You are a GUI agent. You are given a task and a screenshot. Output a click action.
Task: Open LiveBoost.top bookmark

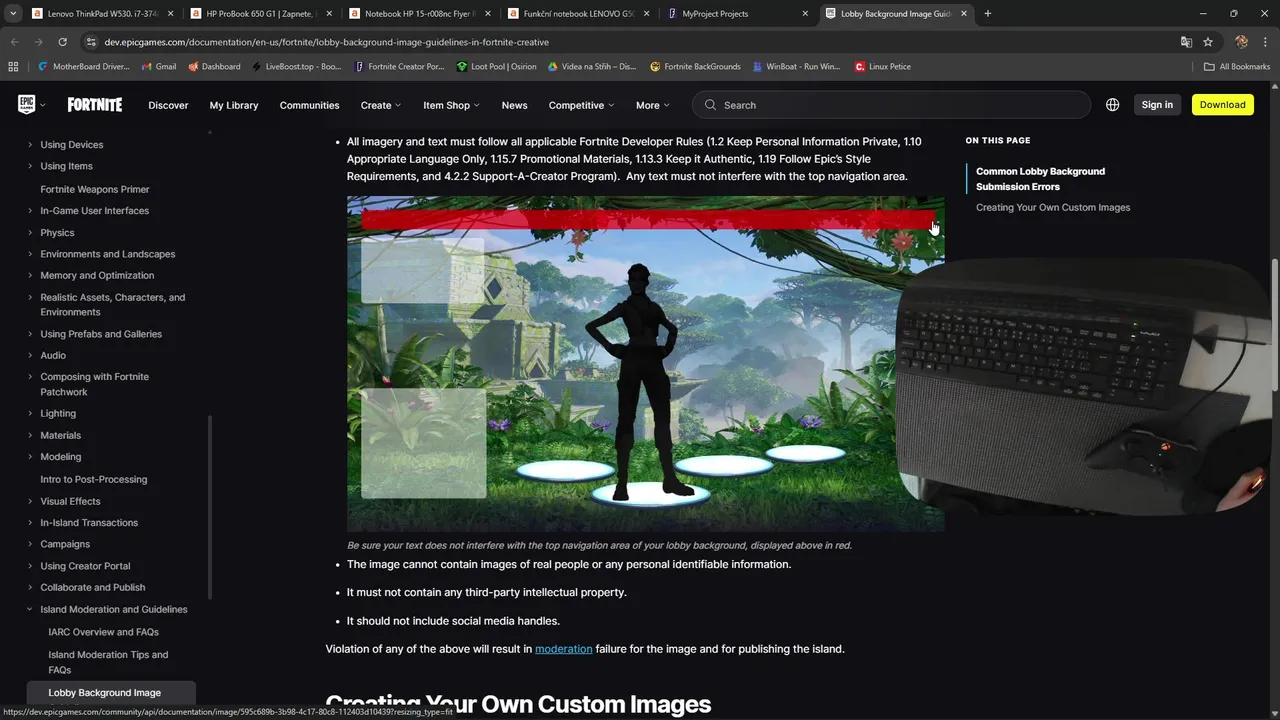[296, 67]
